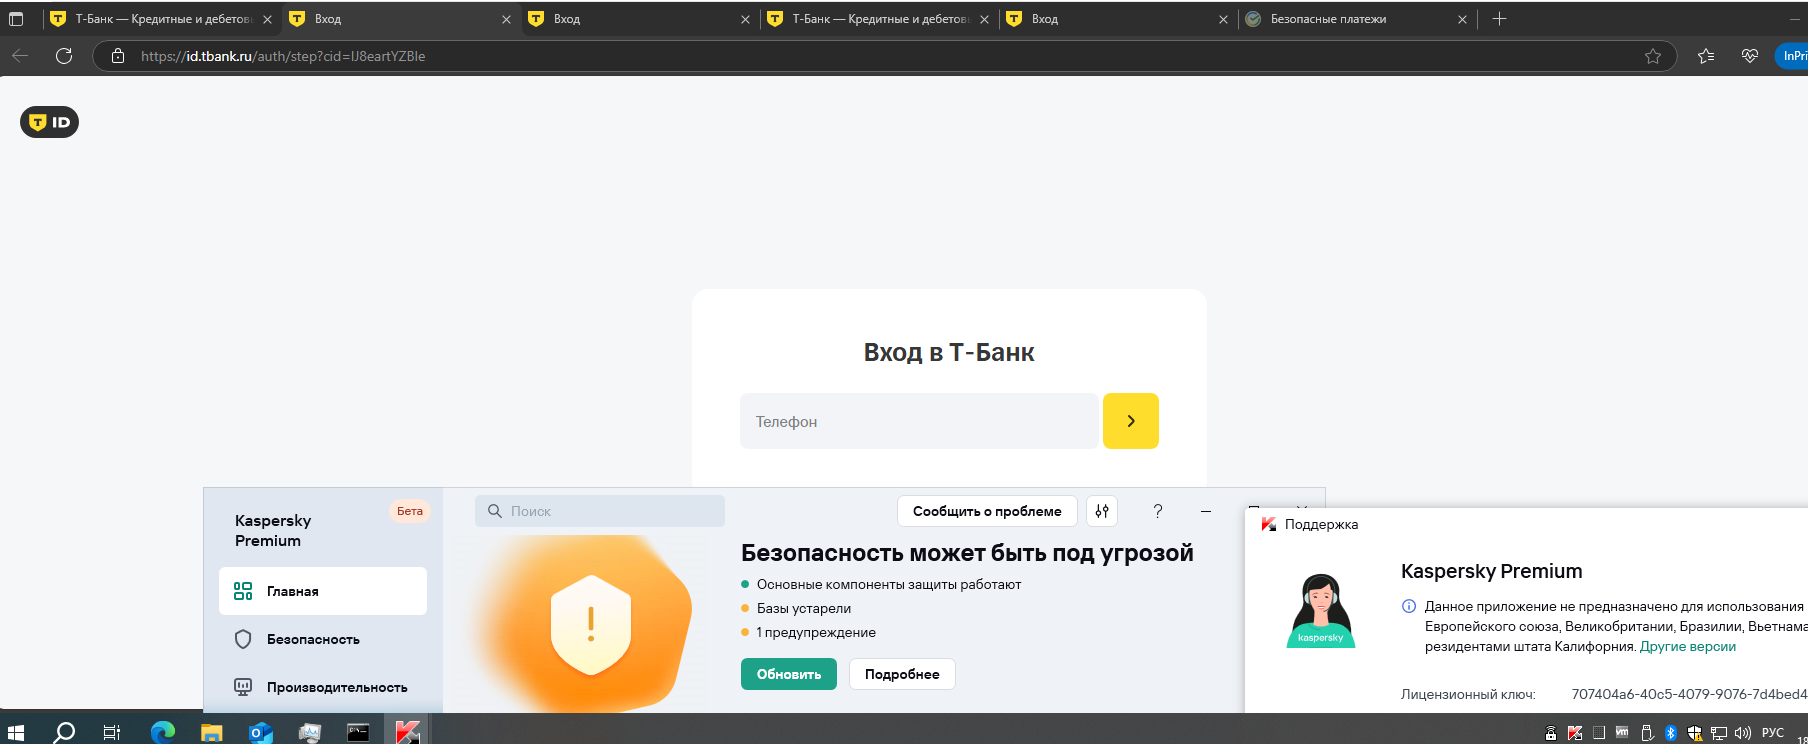Click the VMware tray icon
This screenshot has width=1808, height=744.
point(1622,732)
